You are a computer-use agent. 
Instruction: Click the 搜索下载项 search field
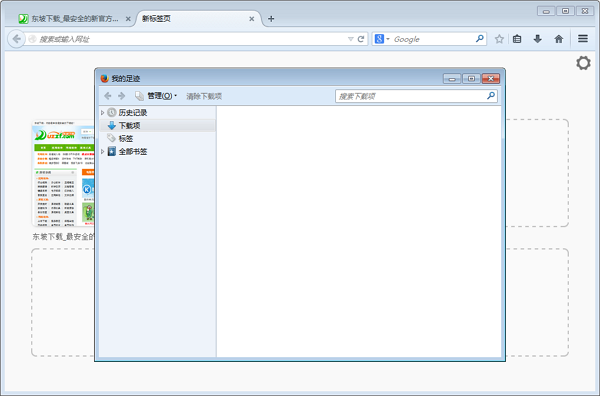tap(416, 96)
